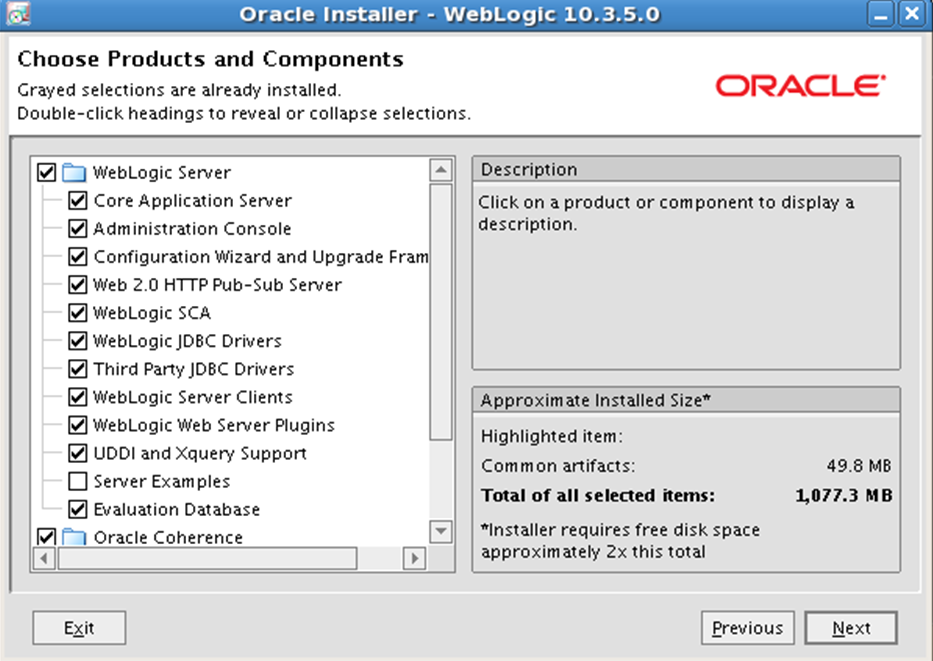
Task: Click the Oracle Coherence folder icon
Action: coord(74,537)
